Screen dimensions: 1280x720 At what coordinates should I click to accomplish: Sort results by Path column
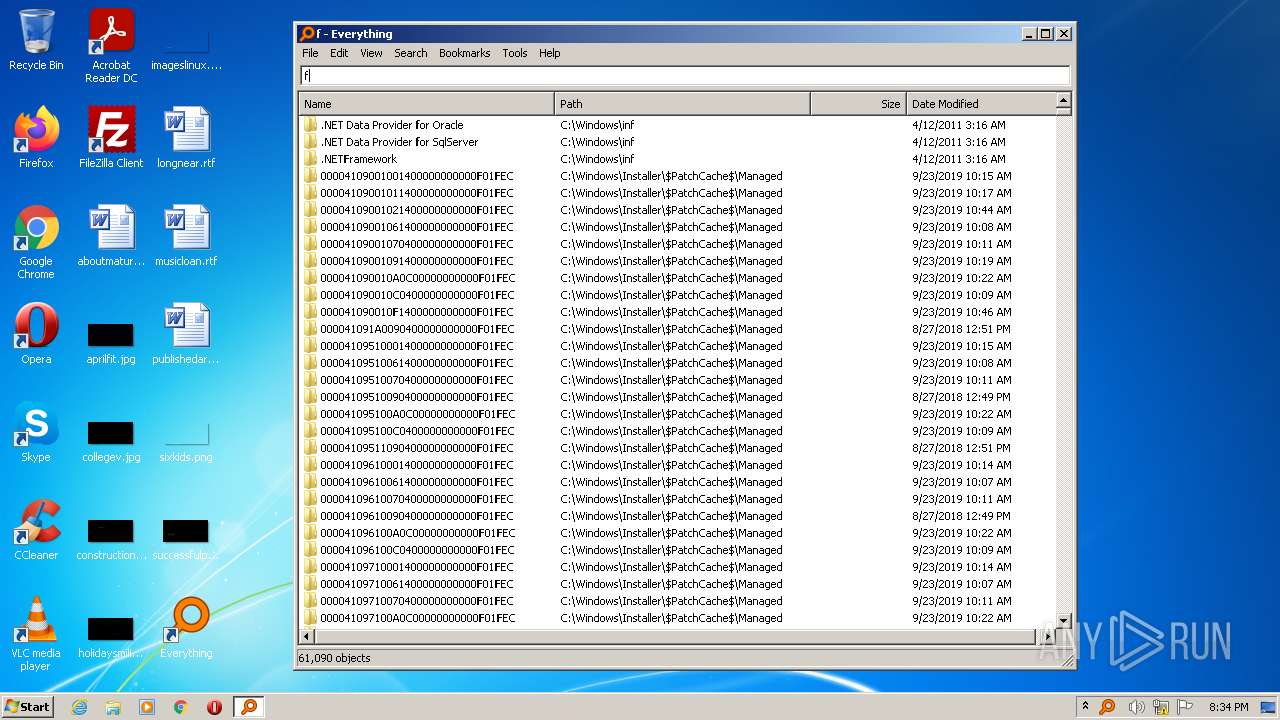(683, 103)
